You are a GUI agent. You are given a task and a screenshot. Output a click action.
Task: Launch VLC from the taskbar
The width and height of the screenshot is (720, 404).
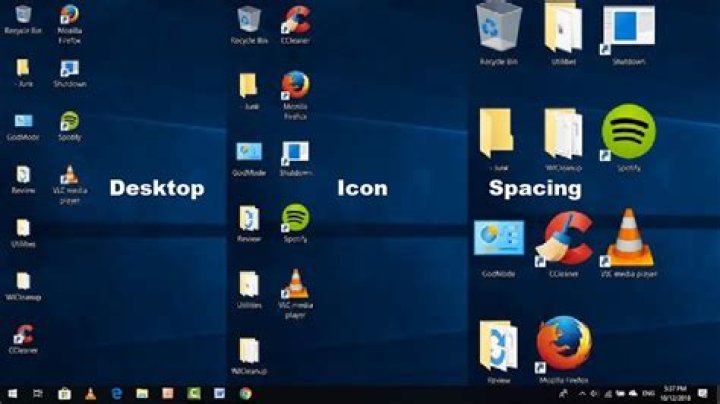click(x=90, y=394)
